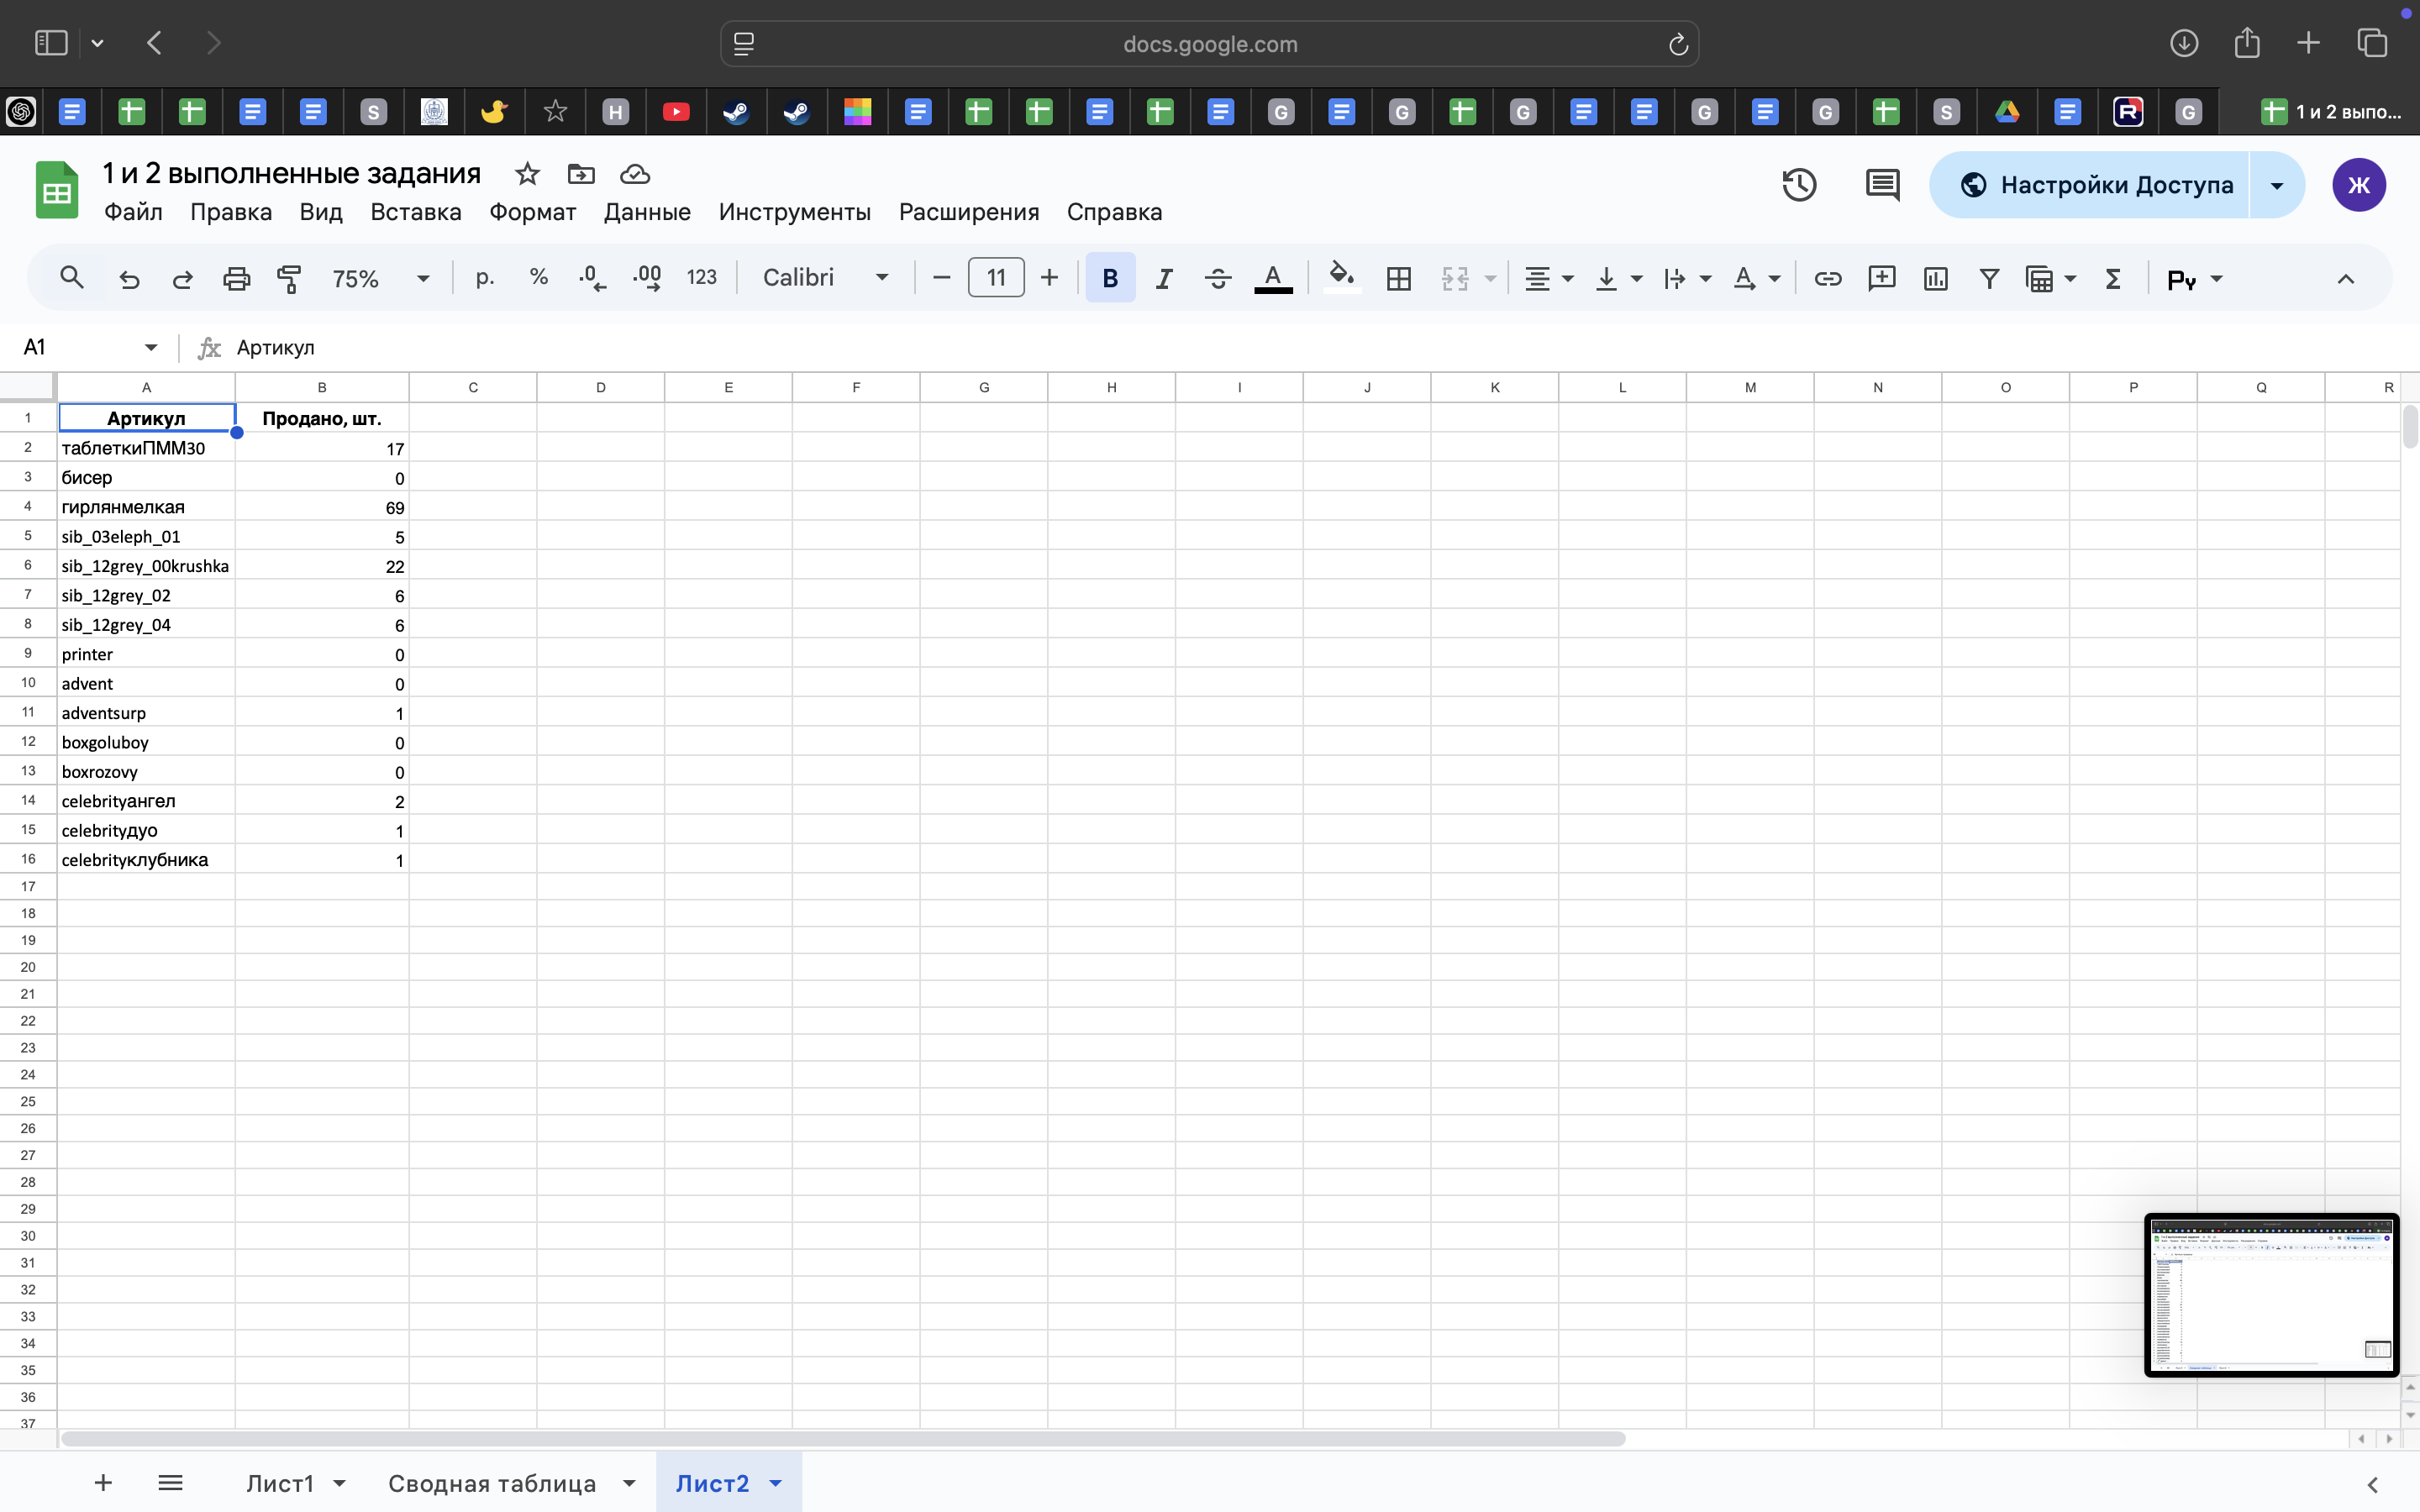Open the 123 number formats menu
Image resolution: width=2420 pixels, height=1512 pixels.
(x=701, y=278)
